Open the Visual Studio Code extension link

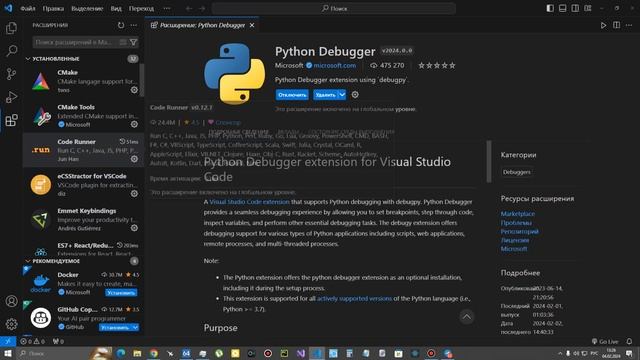249,202
